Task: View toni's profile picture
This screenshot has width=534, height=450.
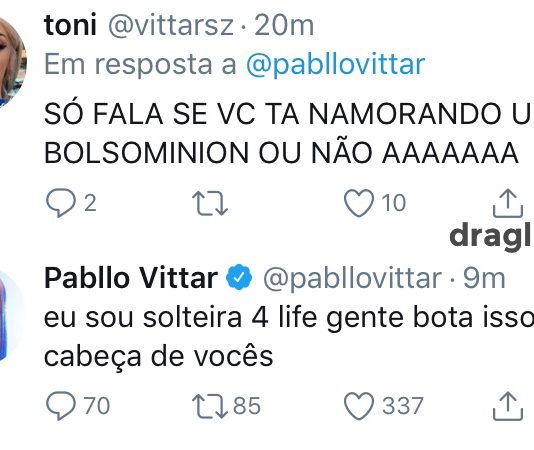Action: click(10, 61)
